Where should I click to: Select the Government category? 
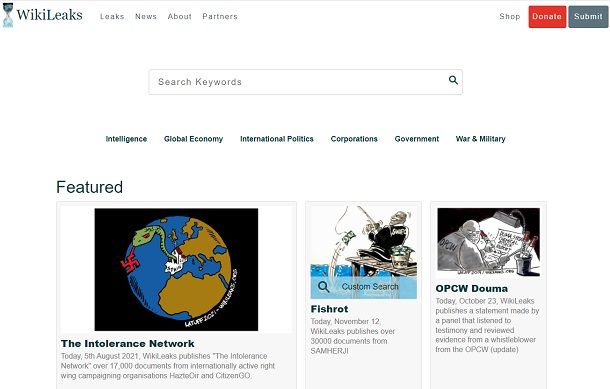pos(417,139)
